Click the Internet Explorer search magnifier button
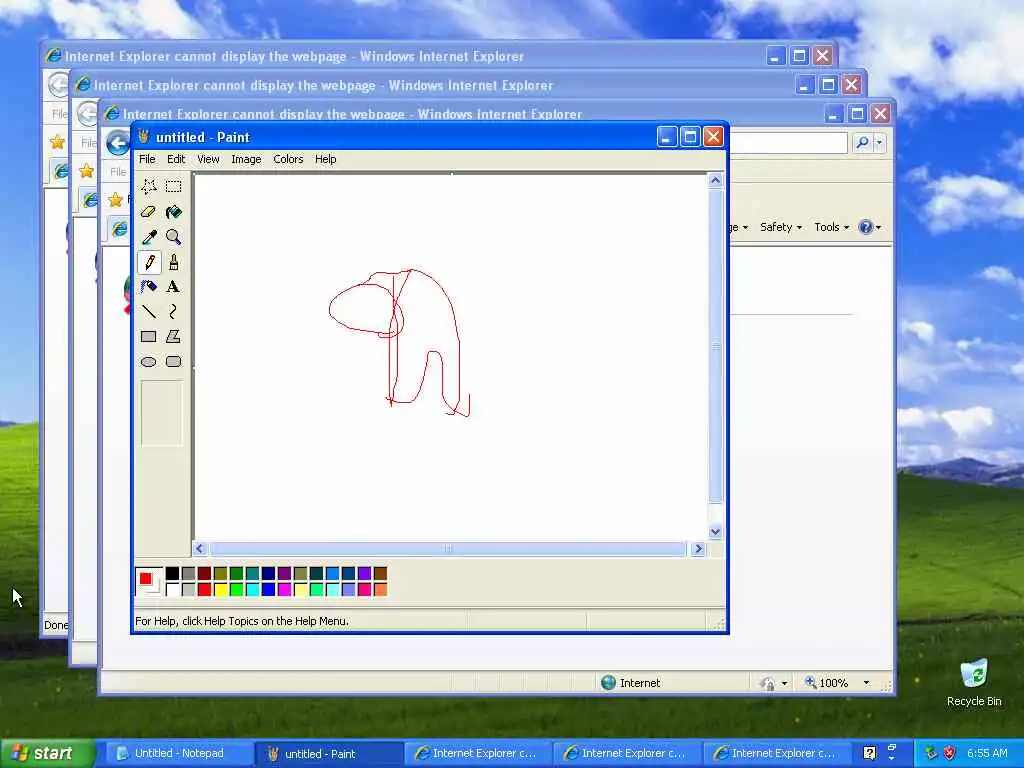1024x768 pixels. click(862, 142)
